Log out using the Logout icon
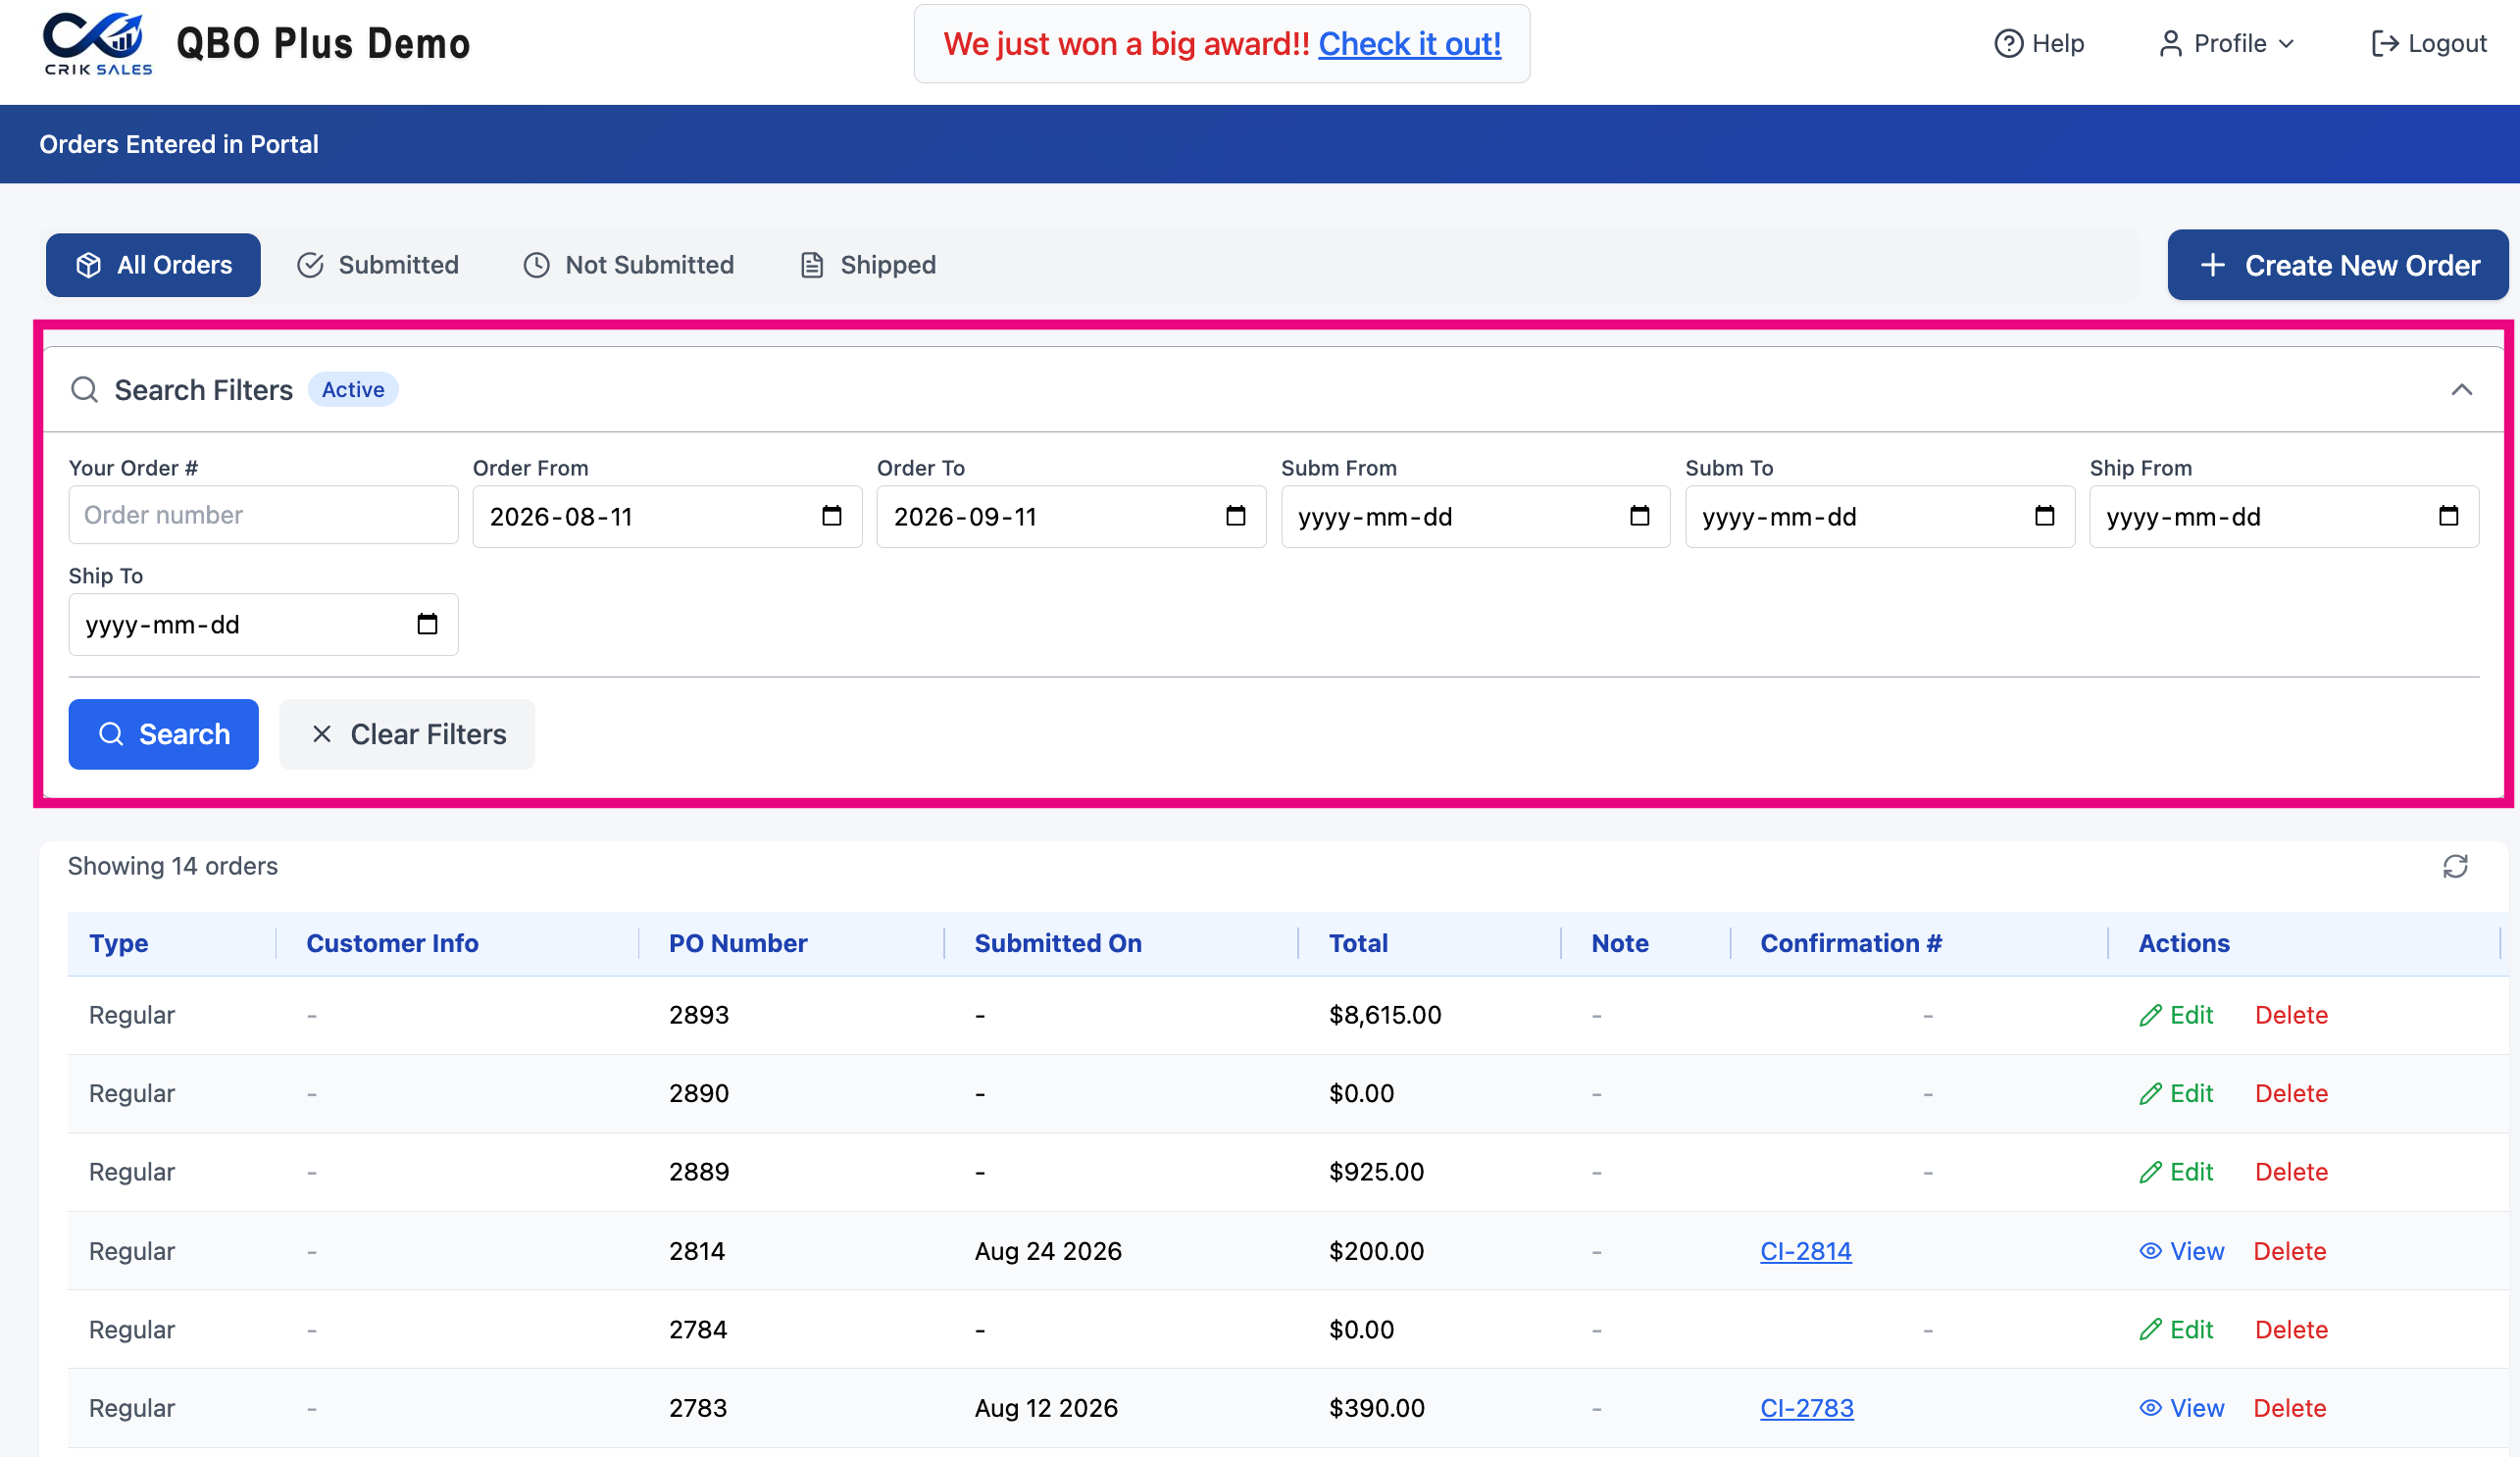The height and width of the screenshot is (1457, 2520). (2384, 43)
